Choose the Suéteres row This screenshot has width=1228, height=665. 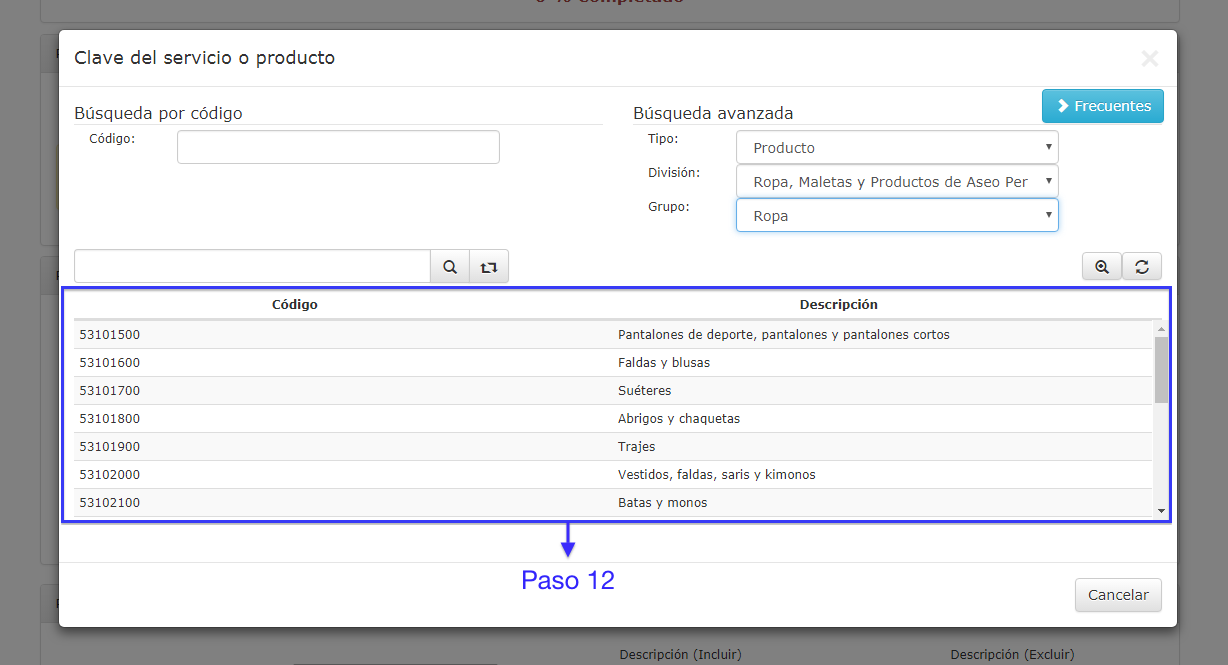(x=613, y=391)
